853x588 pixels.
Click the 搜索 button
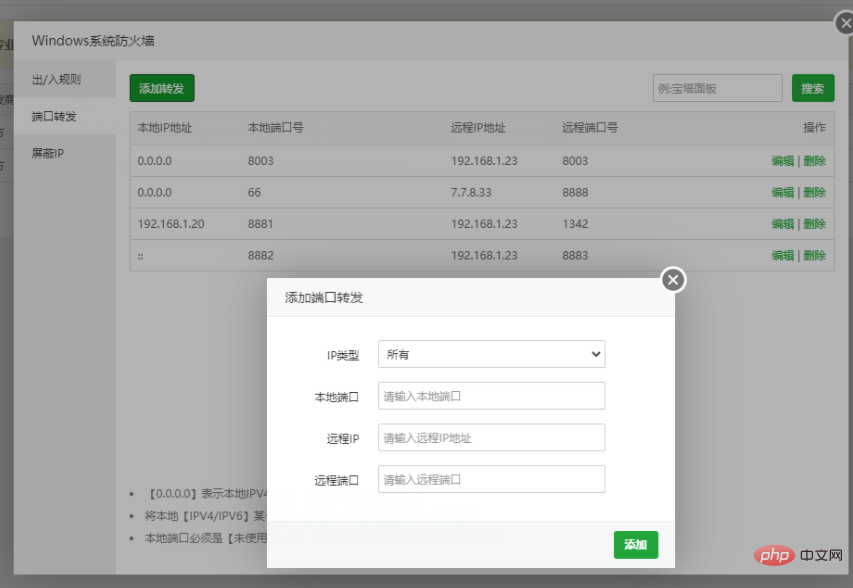(x=813, y=88)
